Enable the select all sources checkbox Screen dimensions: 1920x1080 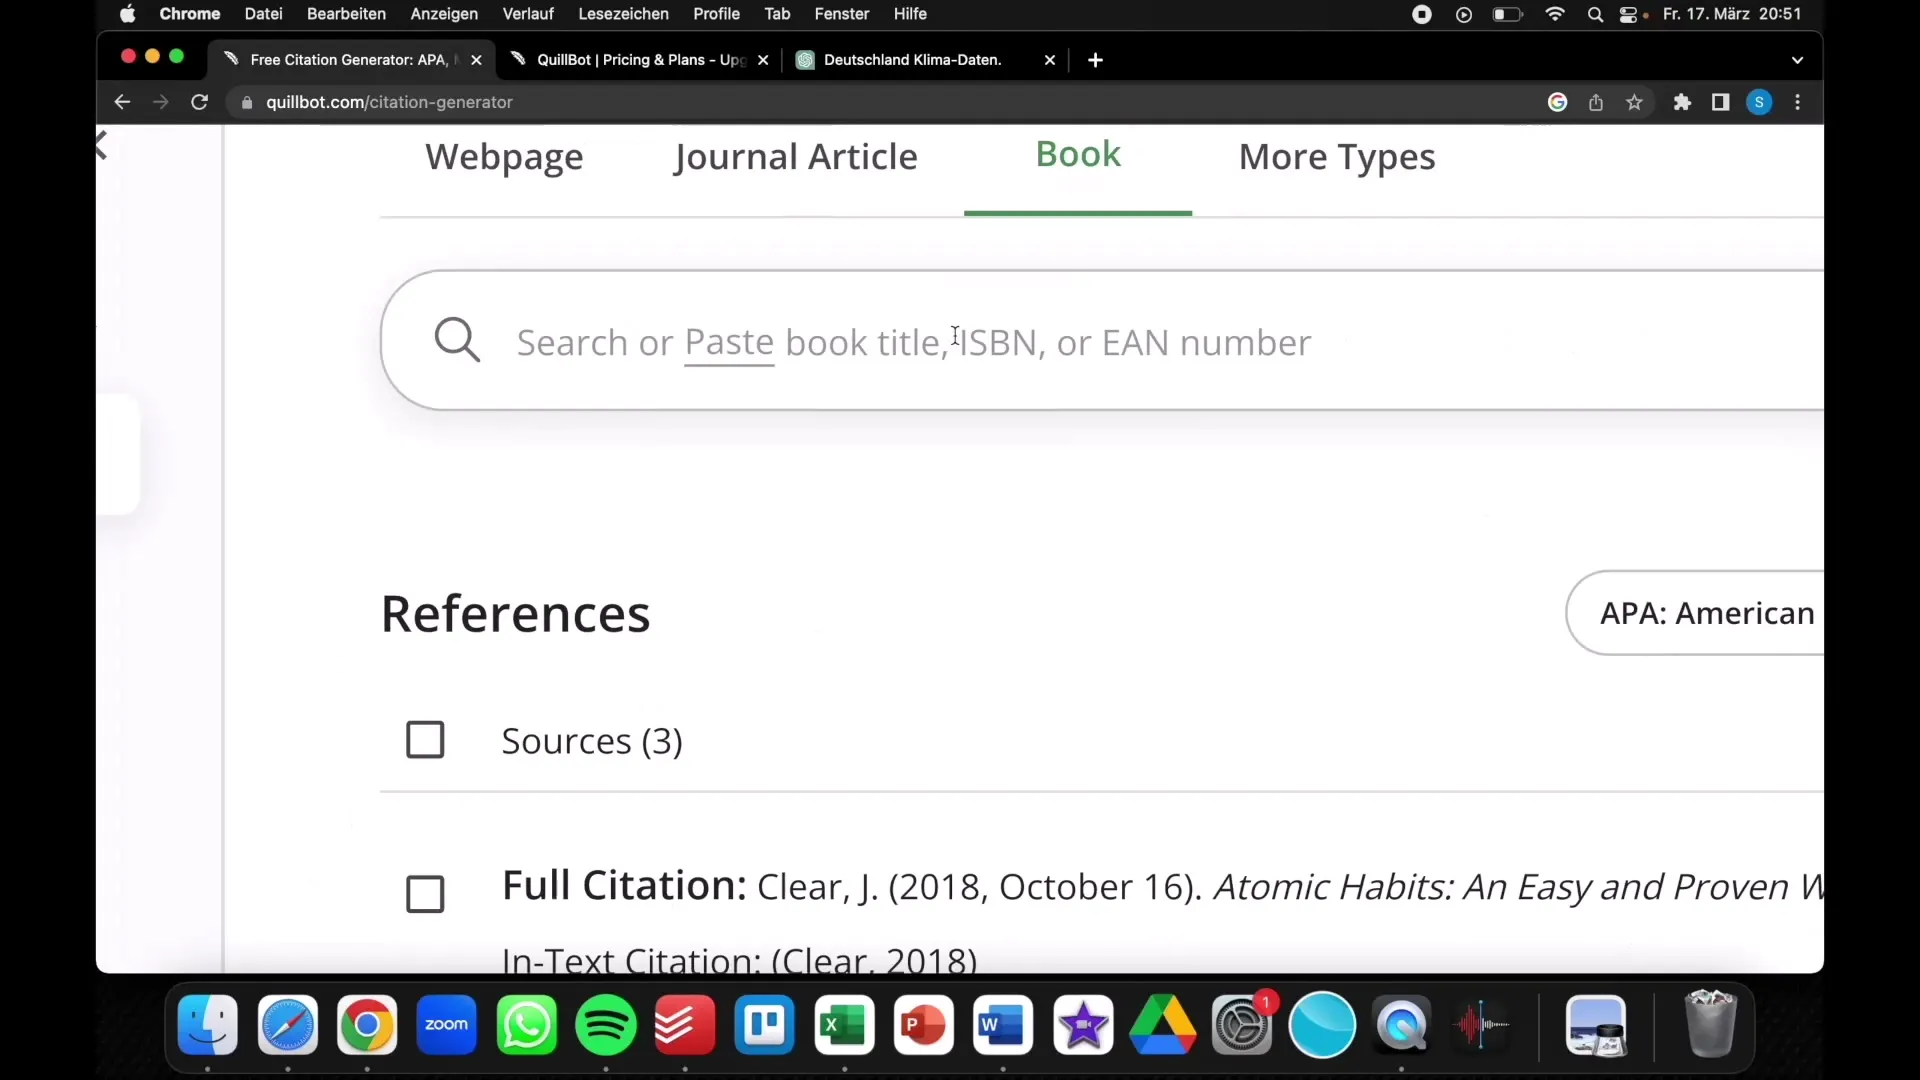coord(425,740)
